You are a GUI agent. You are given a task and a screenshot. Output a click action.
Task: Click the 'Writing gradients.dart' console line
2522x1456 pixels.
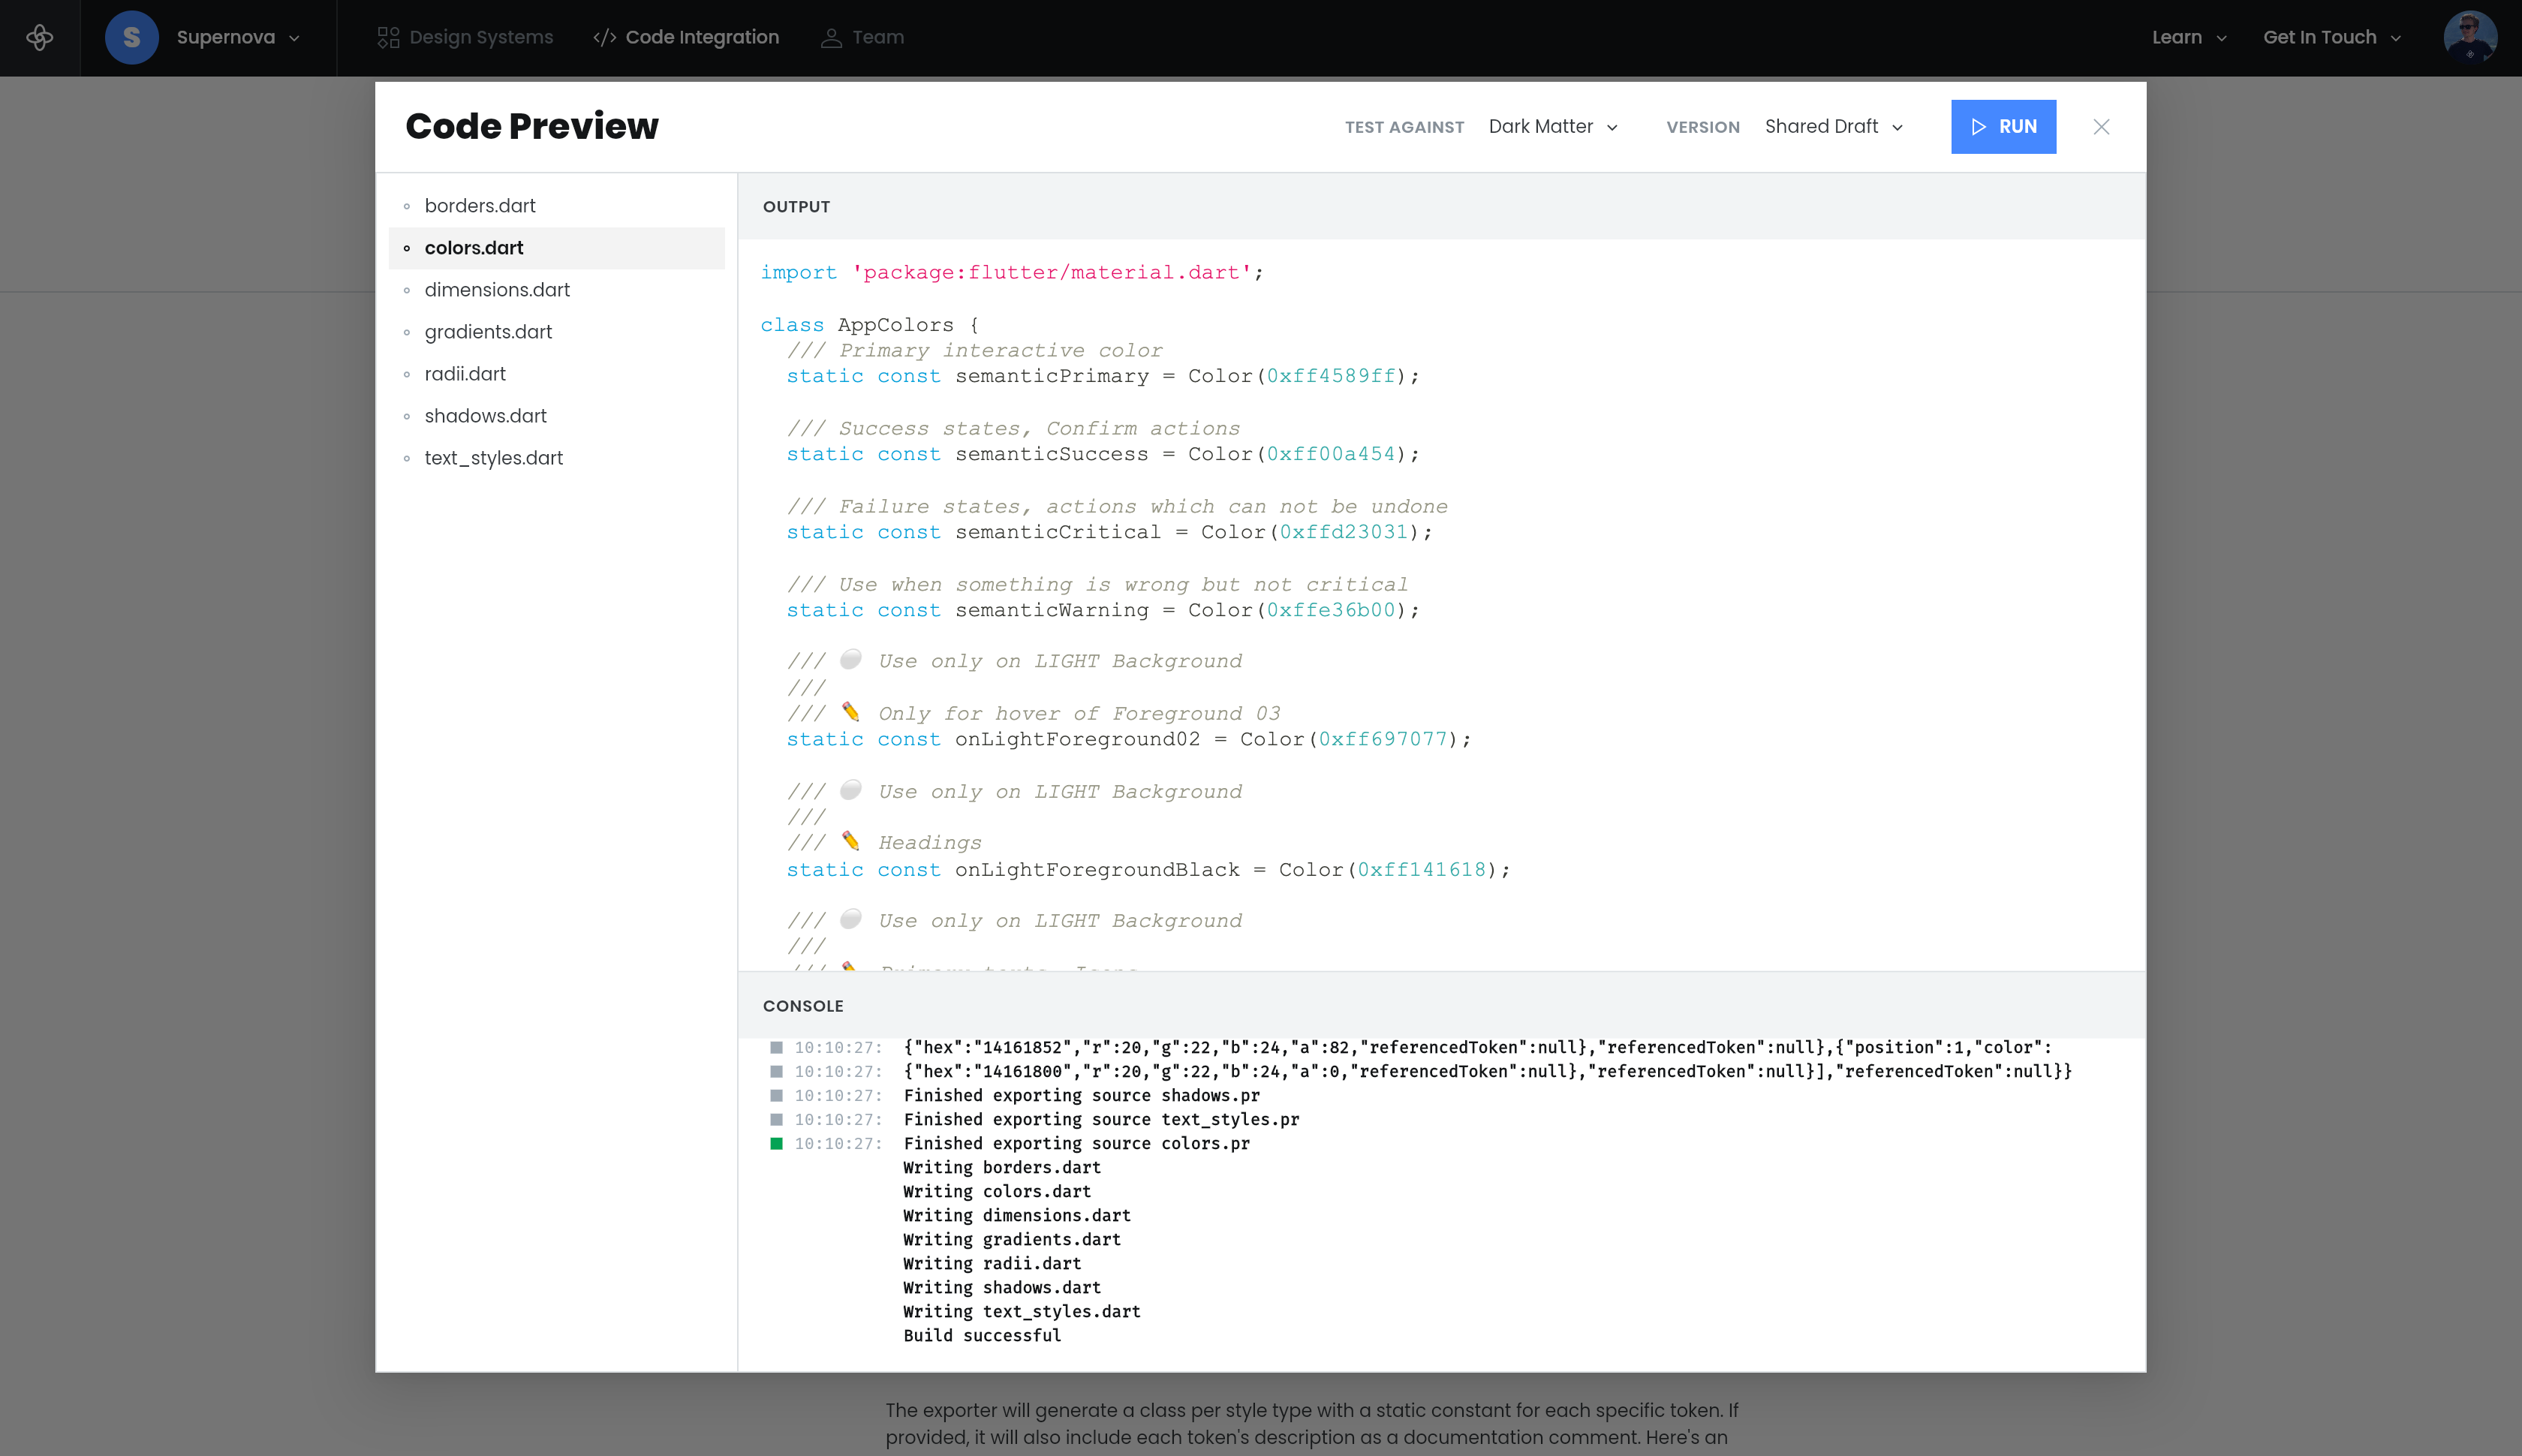1012,1239
